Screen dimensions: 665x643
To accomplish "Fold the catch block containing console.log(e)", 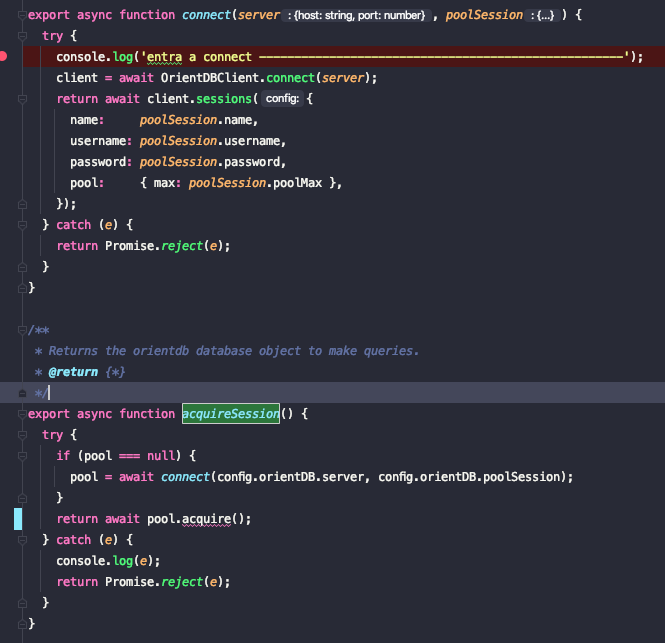I will (22, 540).
